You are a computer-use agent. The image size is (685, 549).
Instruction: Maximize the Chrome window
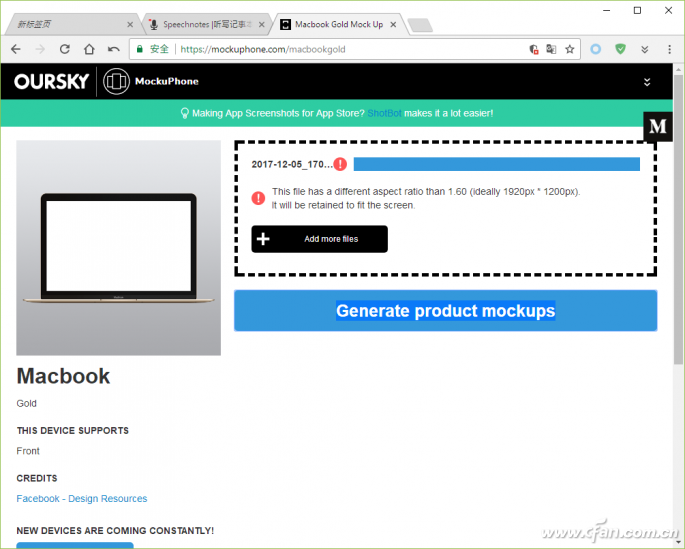click(x=637, y=10)
